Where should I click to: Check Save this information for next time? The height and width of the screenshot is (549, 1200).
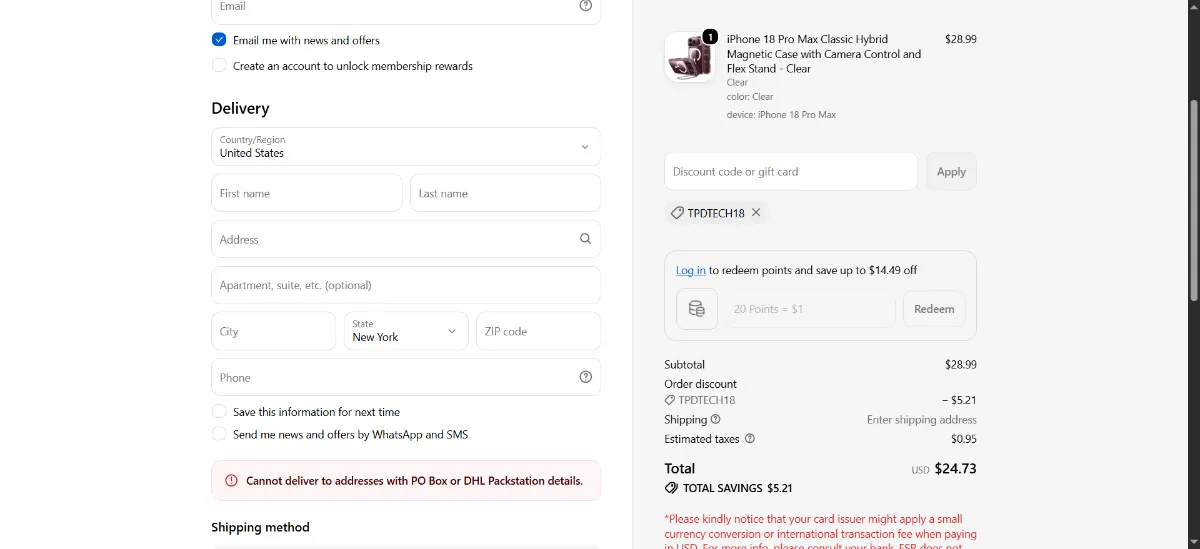click(x=219, y=412)
